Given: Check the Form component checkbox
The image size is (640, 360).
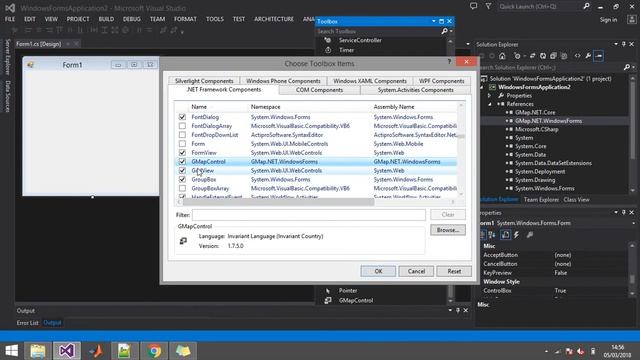Looking at the screenshot, I should click(182, 144).
